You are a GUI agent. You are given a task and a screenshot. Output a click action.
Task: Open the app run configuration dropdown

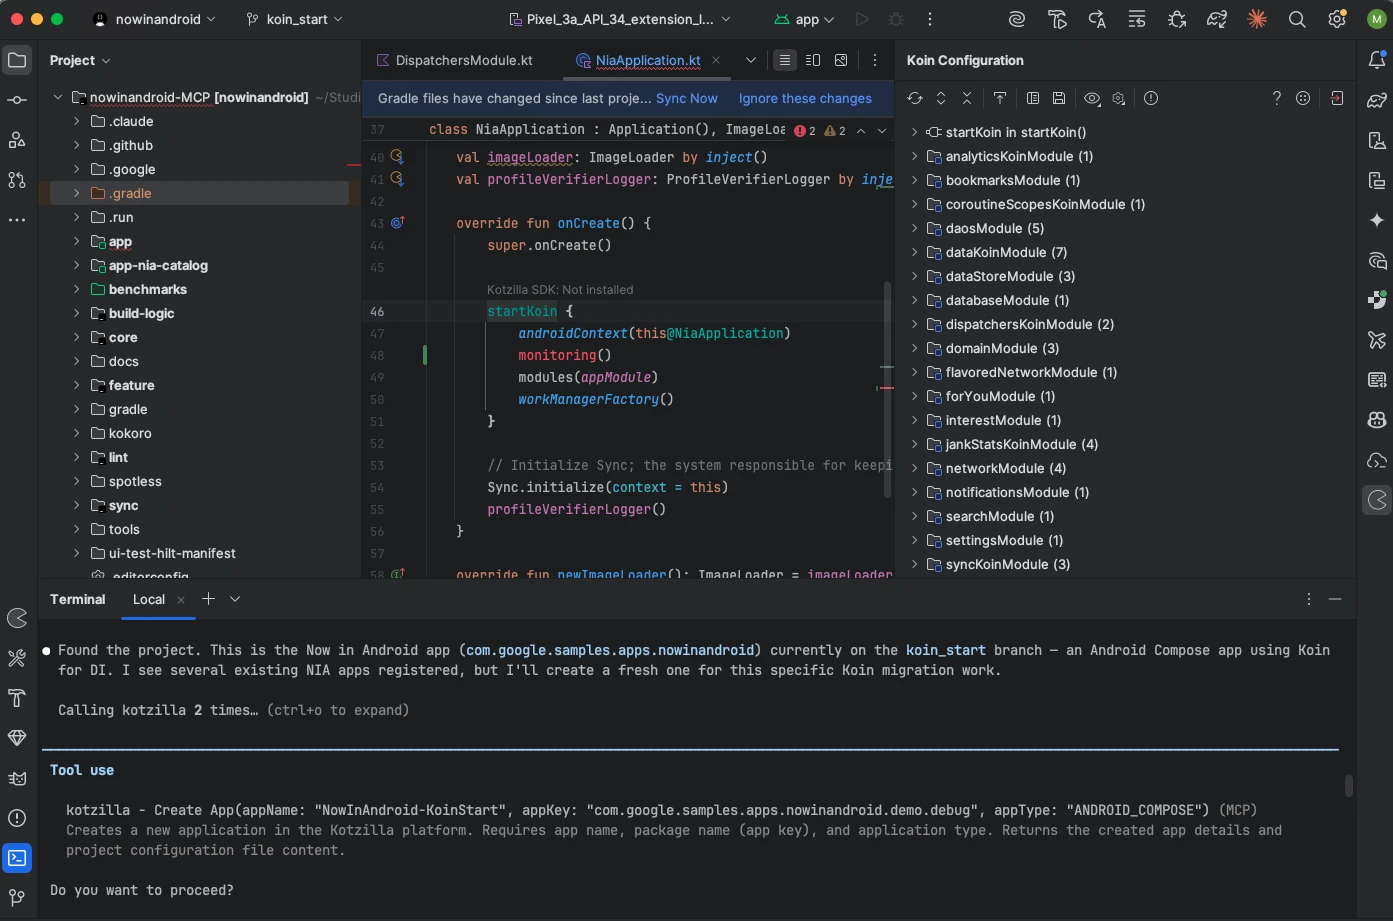coord(805,19)
